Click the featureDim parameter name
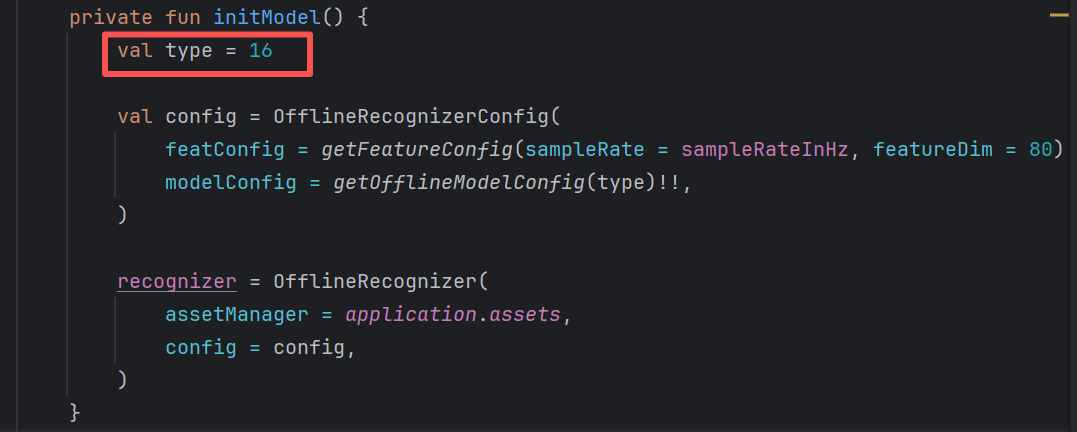Screen dimensions: 1077x432 point(933,149)
